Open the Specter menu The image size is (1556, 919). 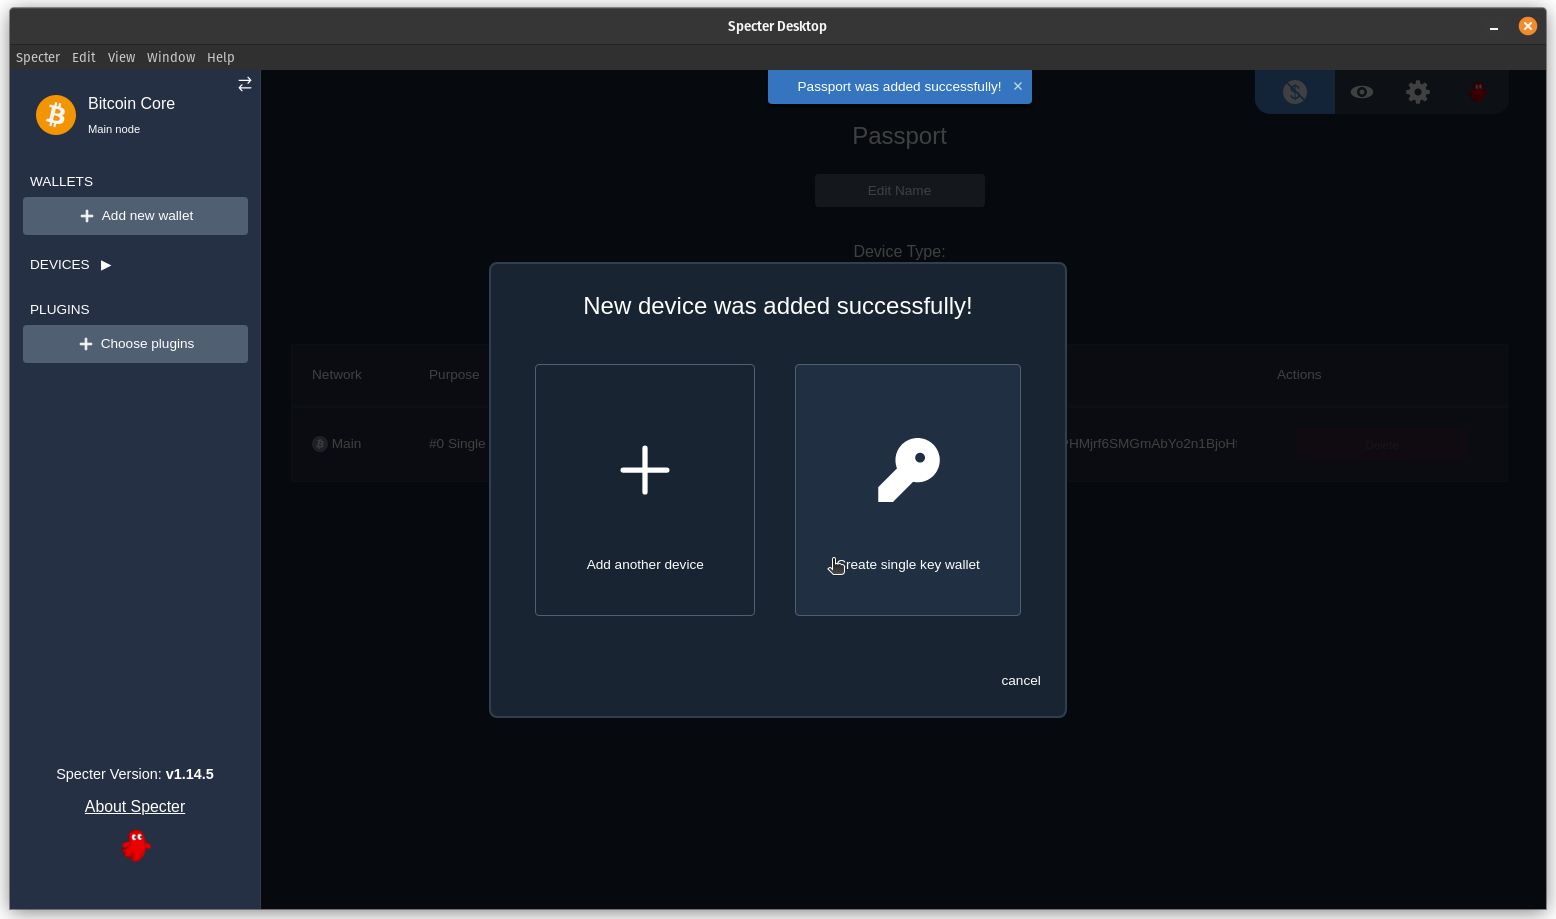(x=38, y=57)
